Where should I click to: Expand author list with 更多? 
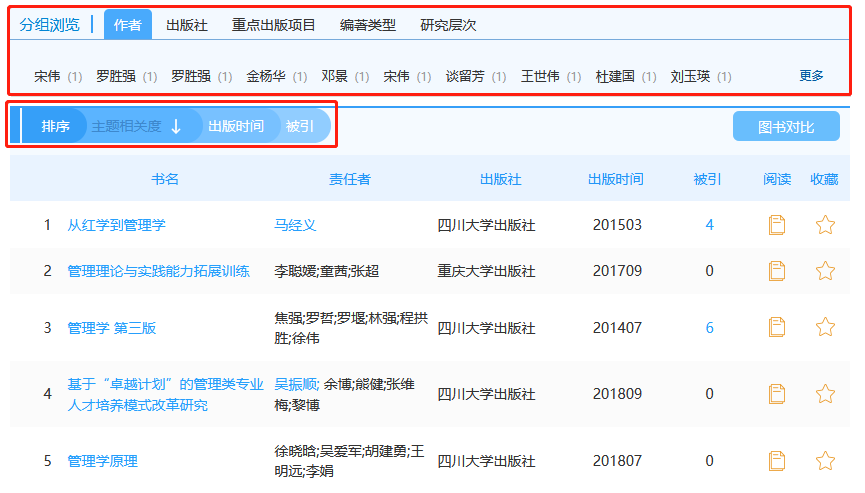(811, 76)
